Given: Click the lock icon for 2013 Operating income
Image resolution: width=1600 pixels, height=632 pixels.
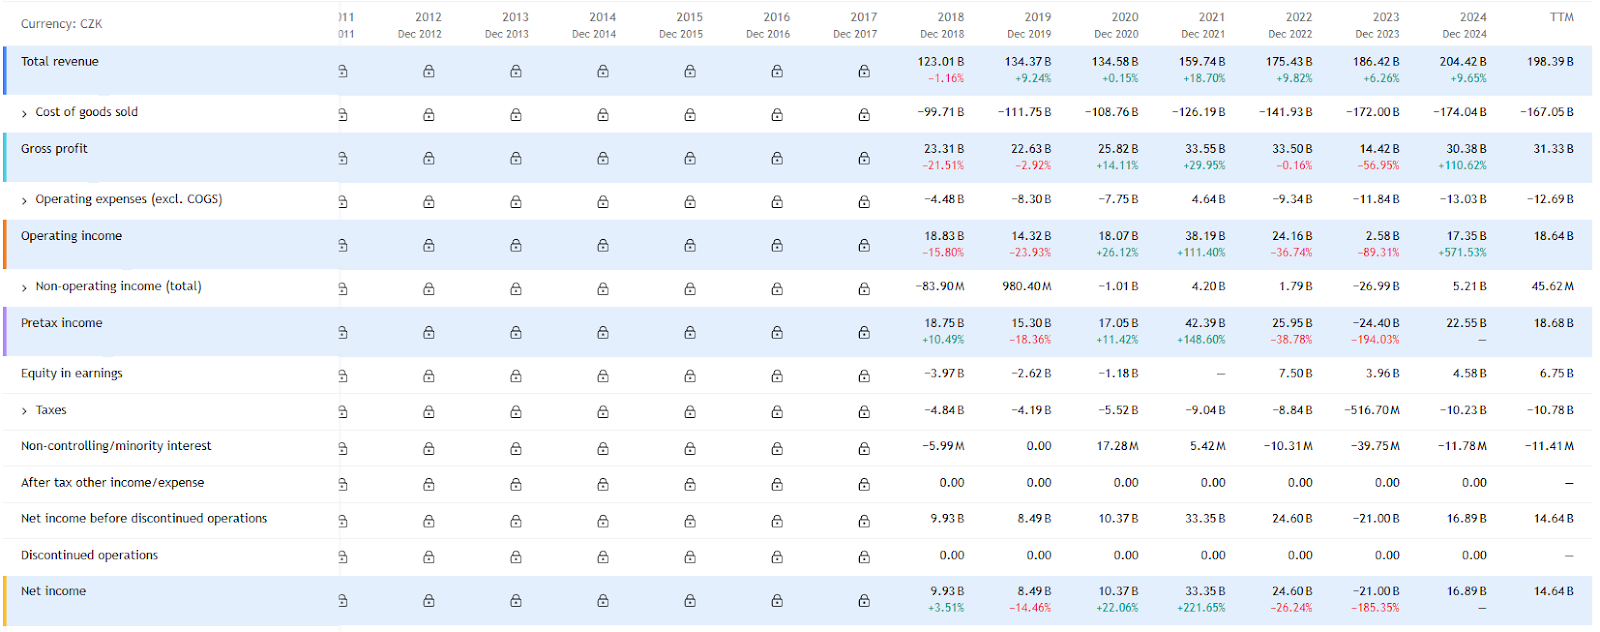Looking at the screenshot, I should 516,245.
